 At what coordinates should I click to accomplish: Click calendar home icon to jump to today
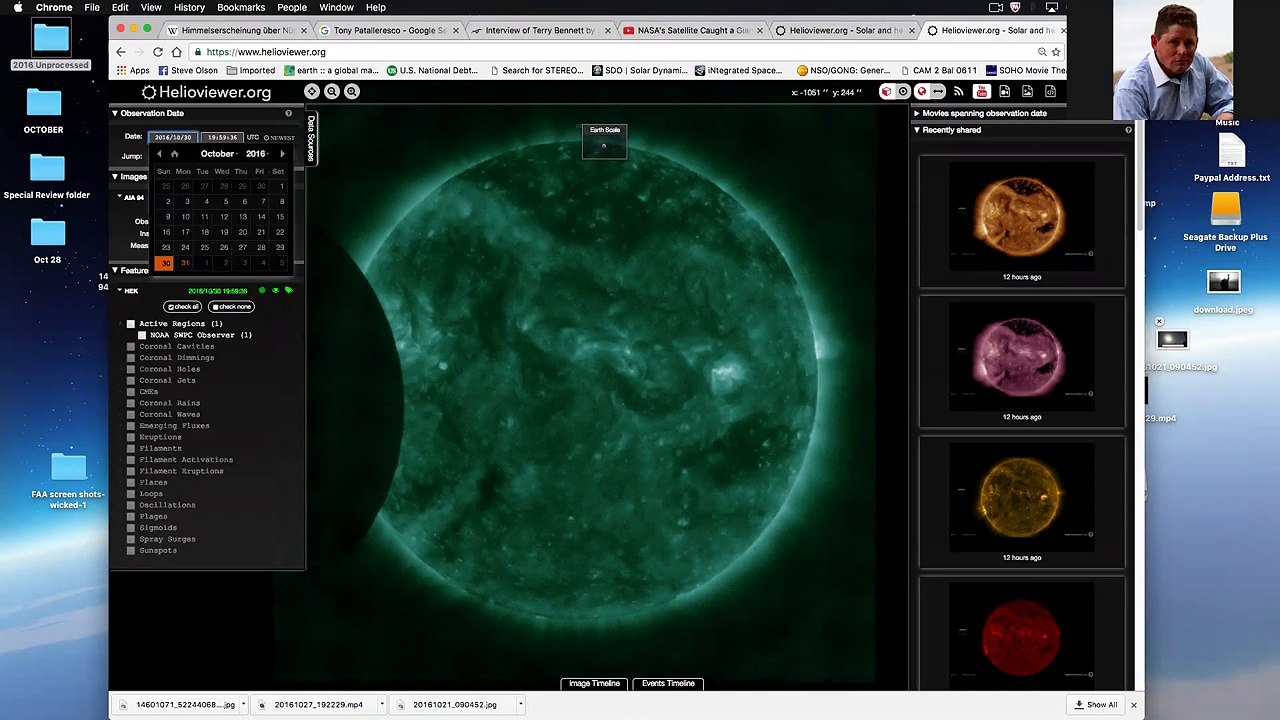174,154
